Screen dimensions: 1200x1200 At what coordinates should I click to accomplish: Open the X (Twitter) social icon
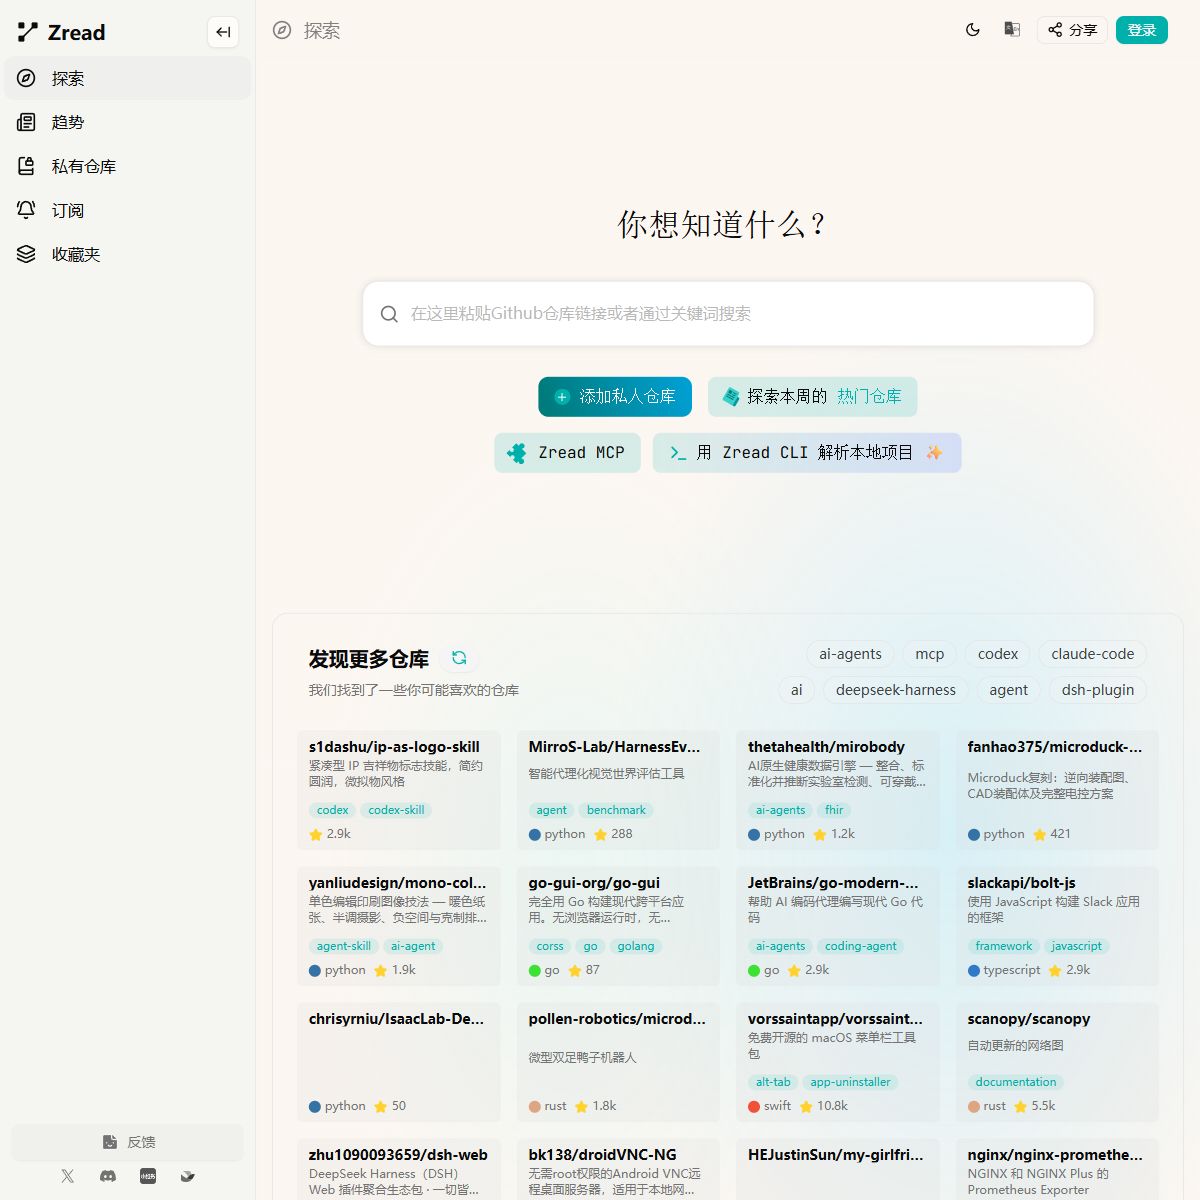(67, 1176)
